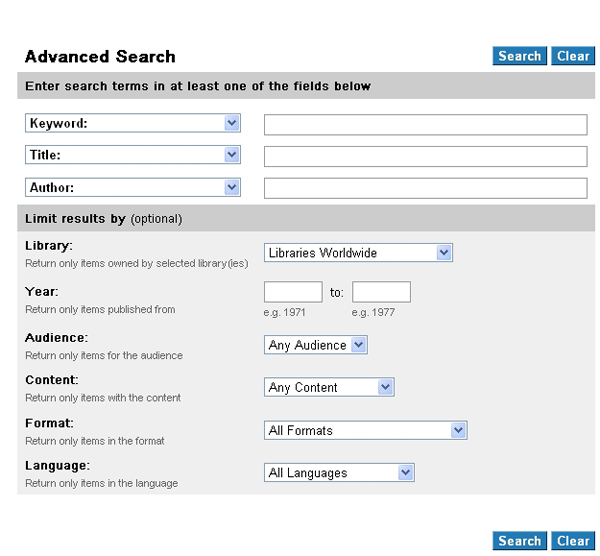This screenshot has height=556, width=600.
Task: Expand the Libraries Worldwide dropdown
Action: coord(358,253)
